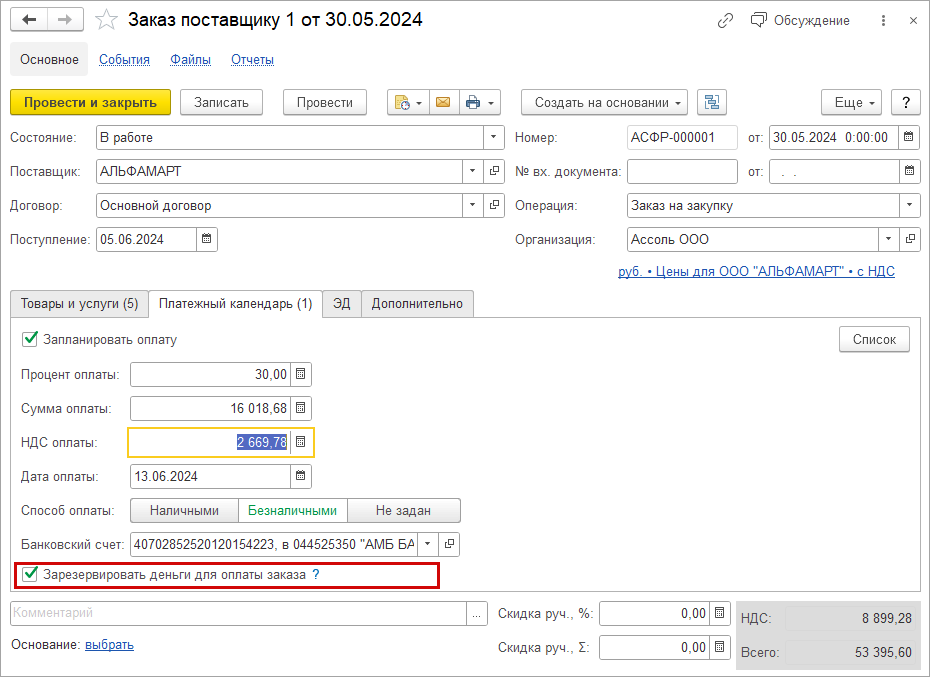930x677 pixels.
Task: Open calendar picker for Дата оплаты
Action: [x=301, y=476]
